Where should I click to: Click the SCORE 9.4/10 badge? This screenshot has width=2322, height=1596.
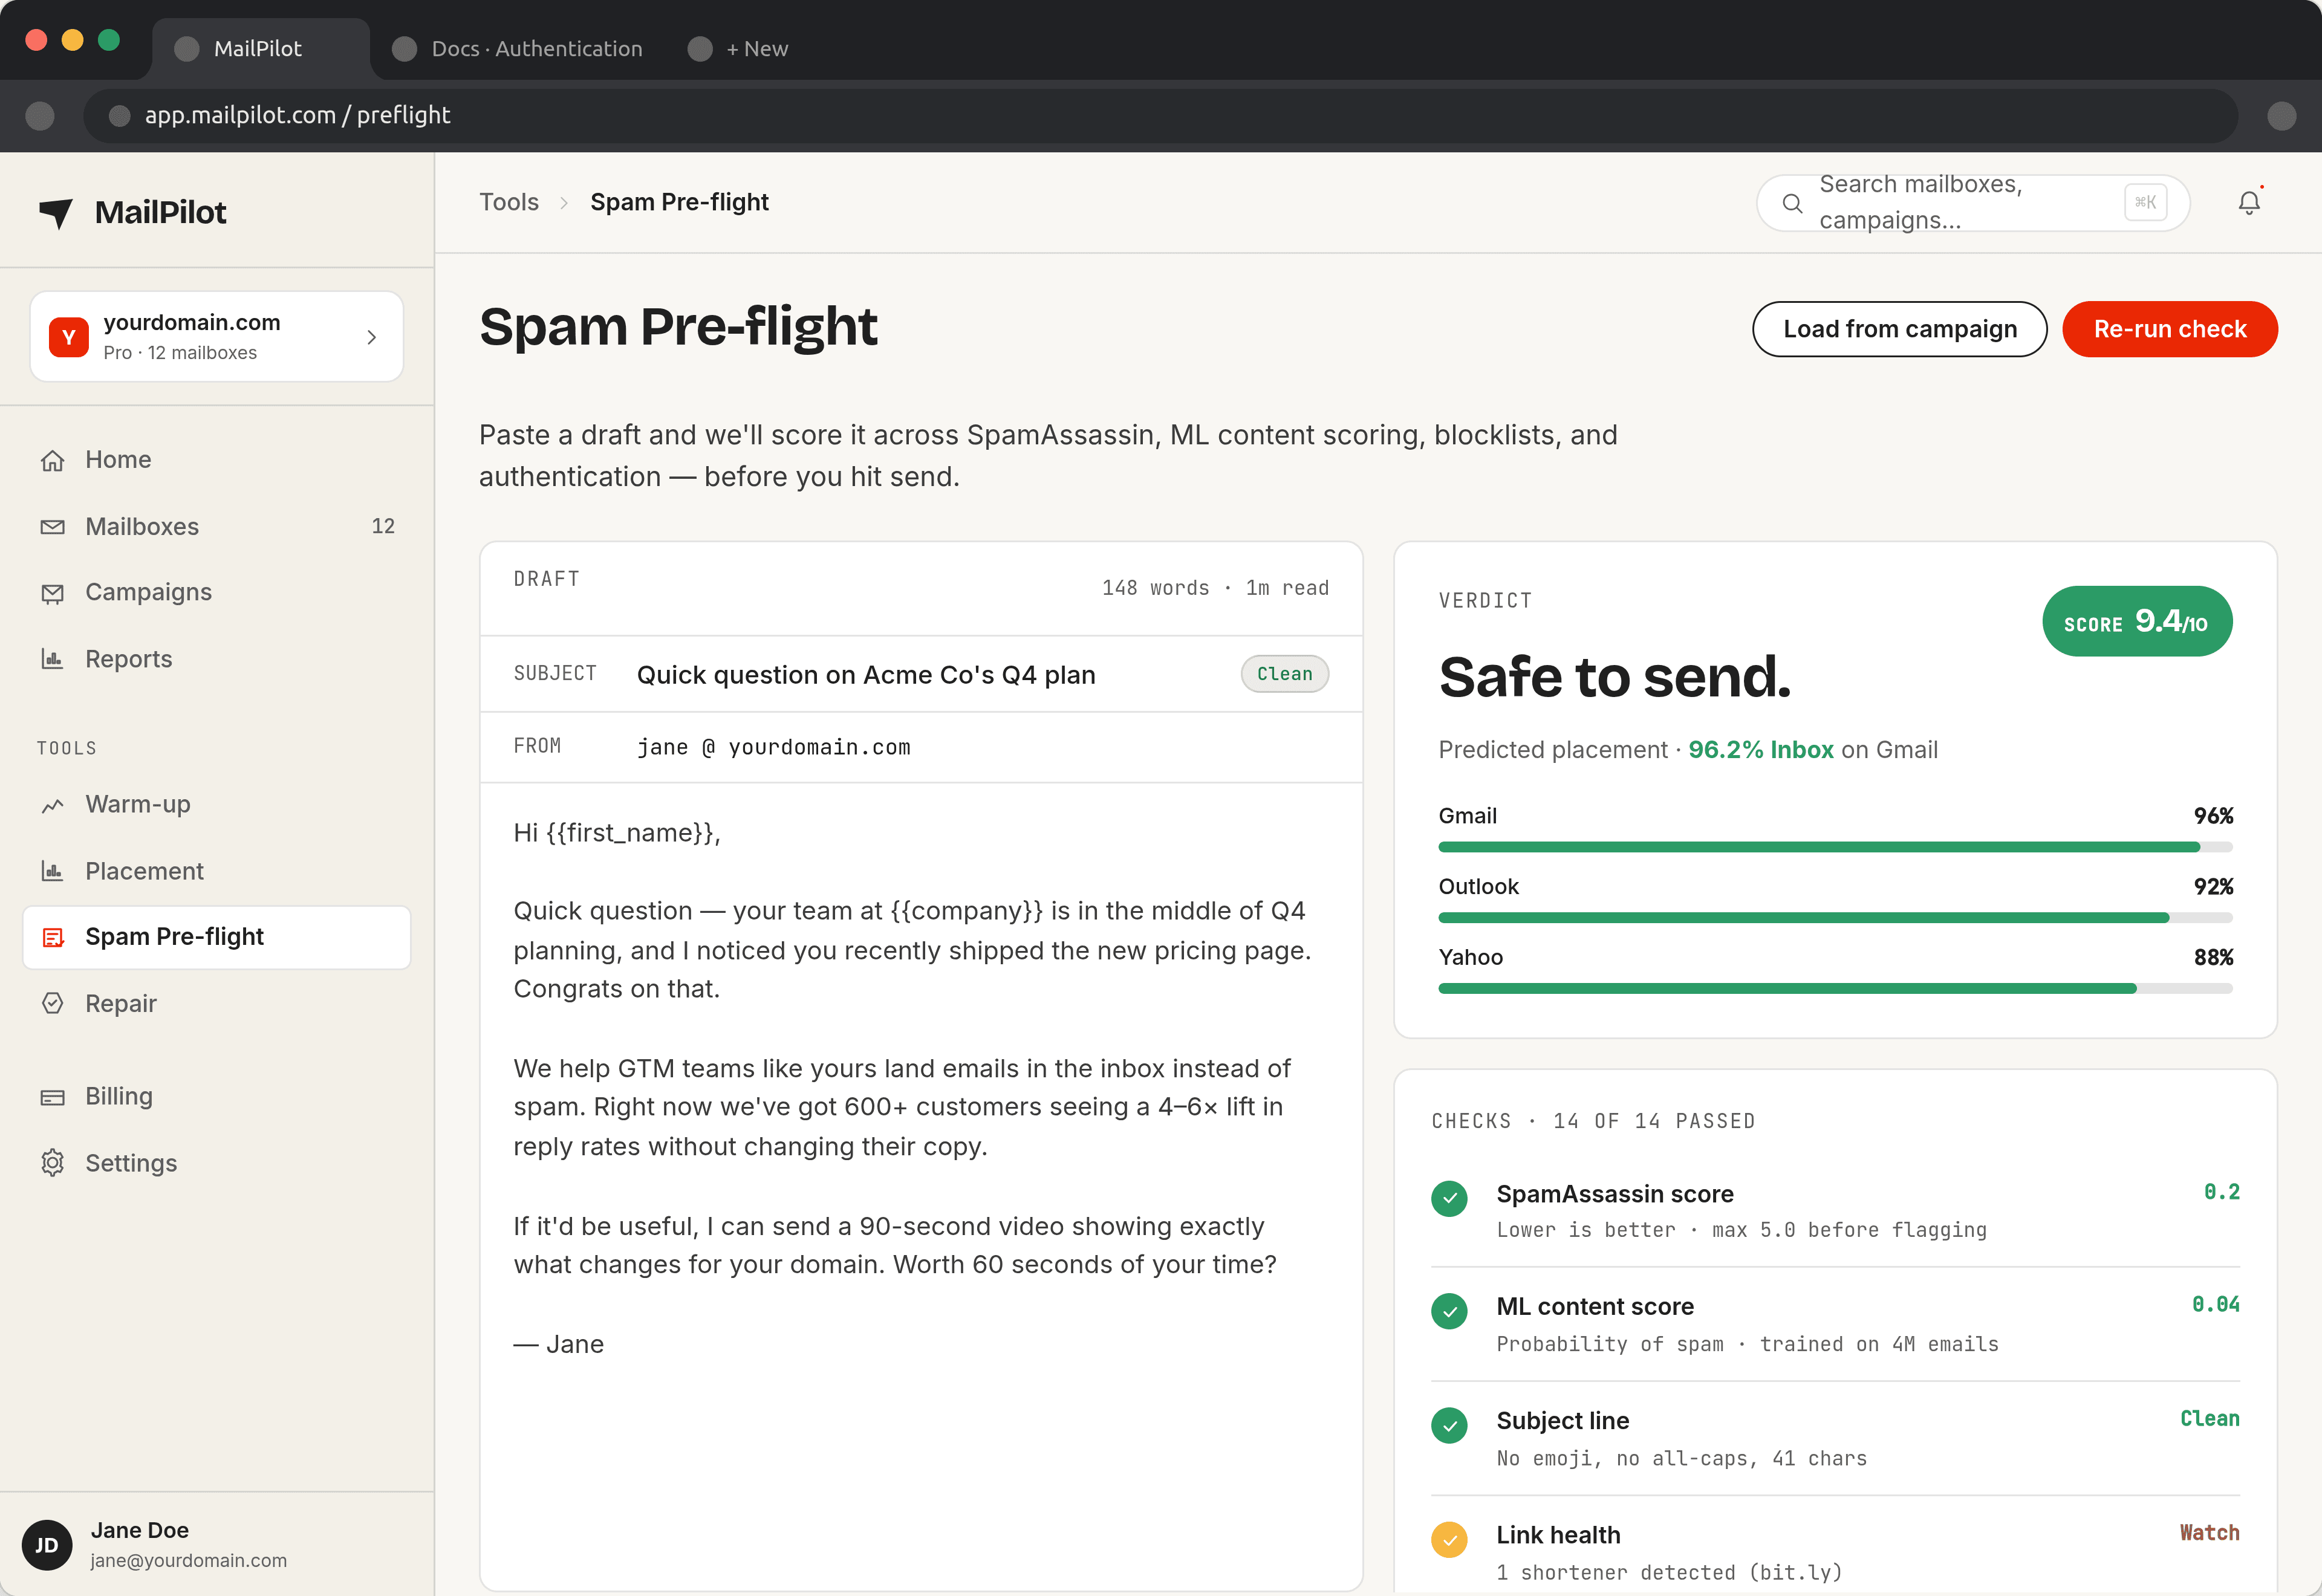(2137, 621)
